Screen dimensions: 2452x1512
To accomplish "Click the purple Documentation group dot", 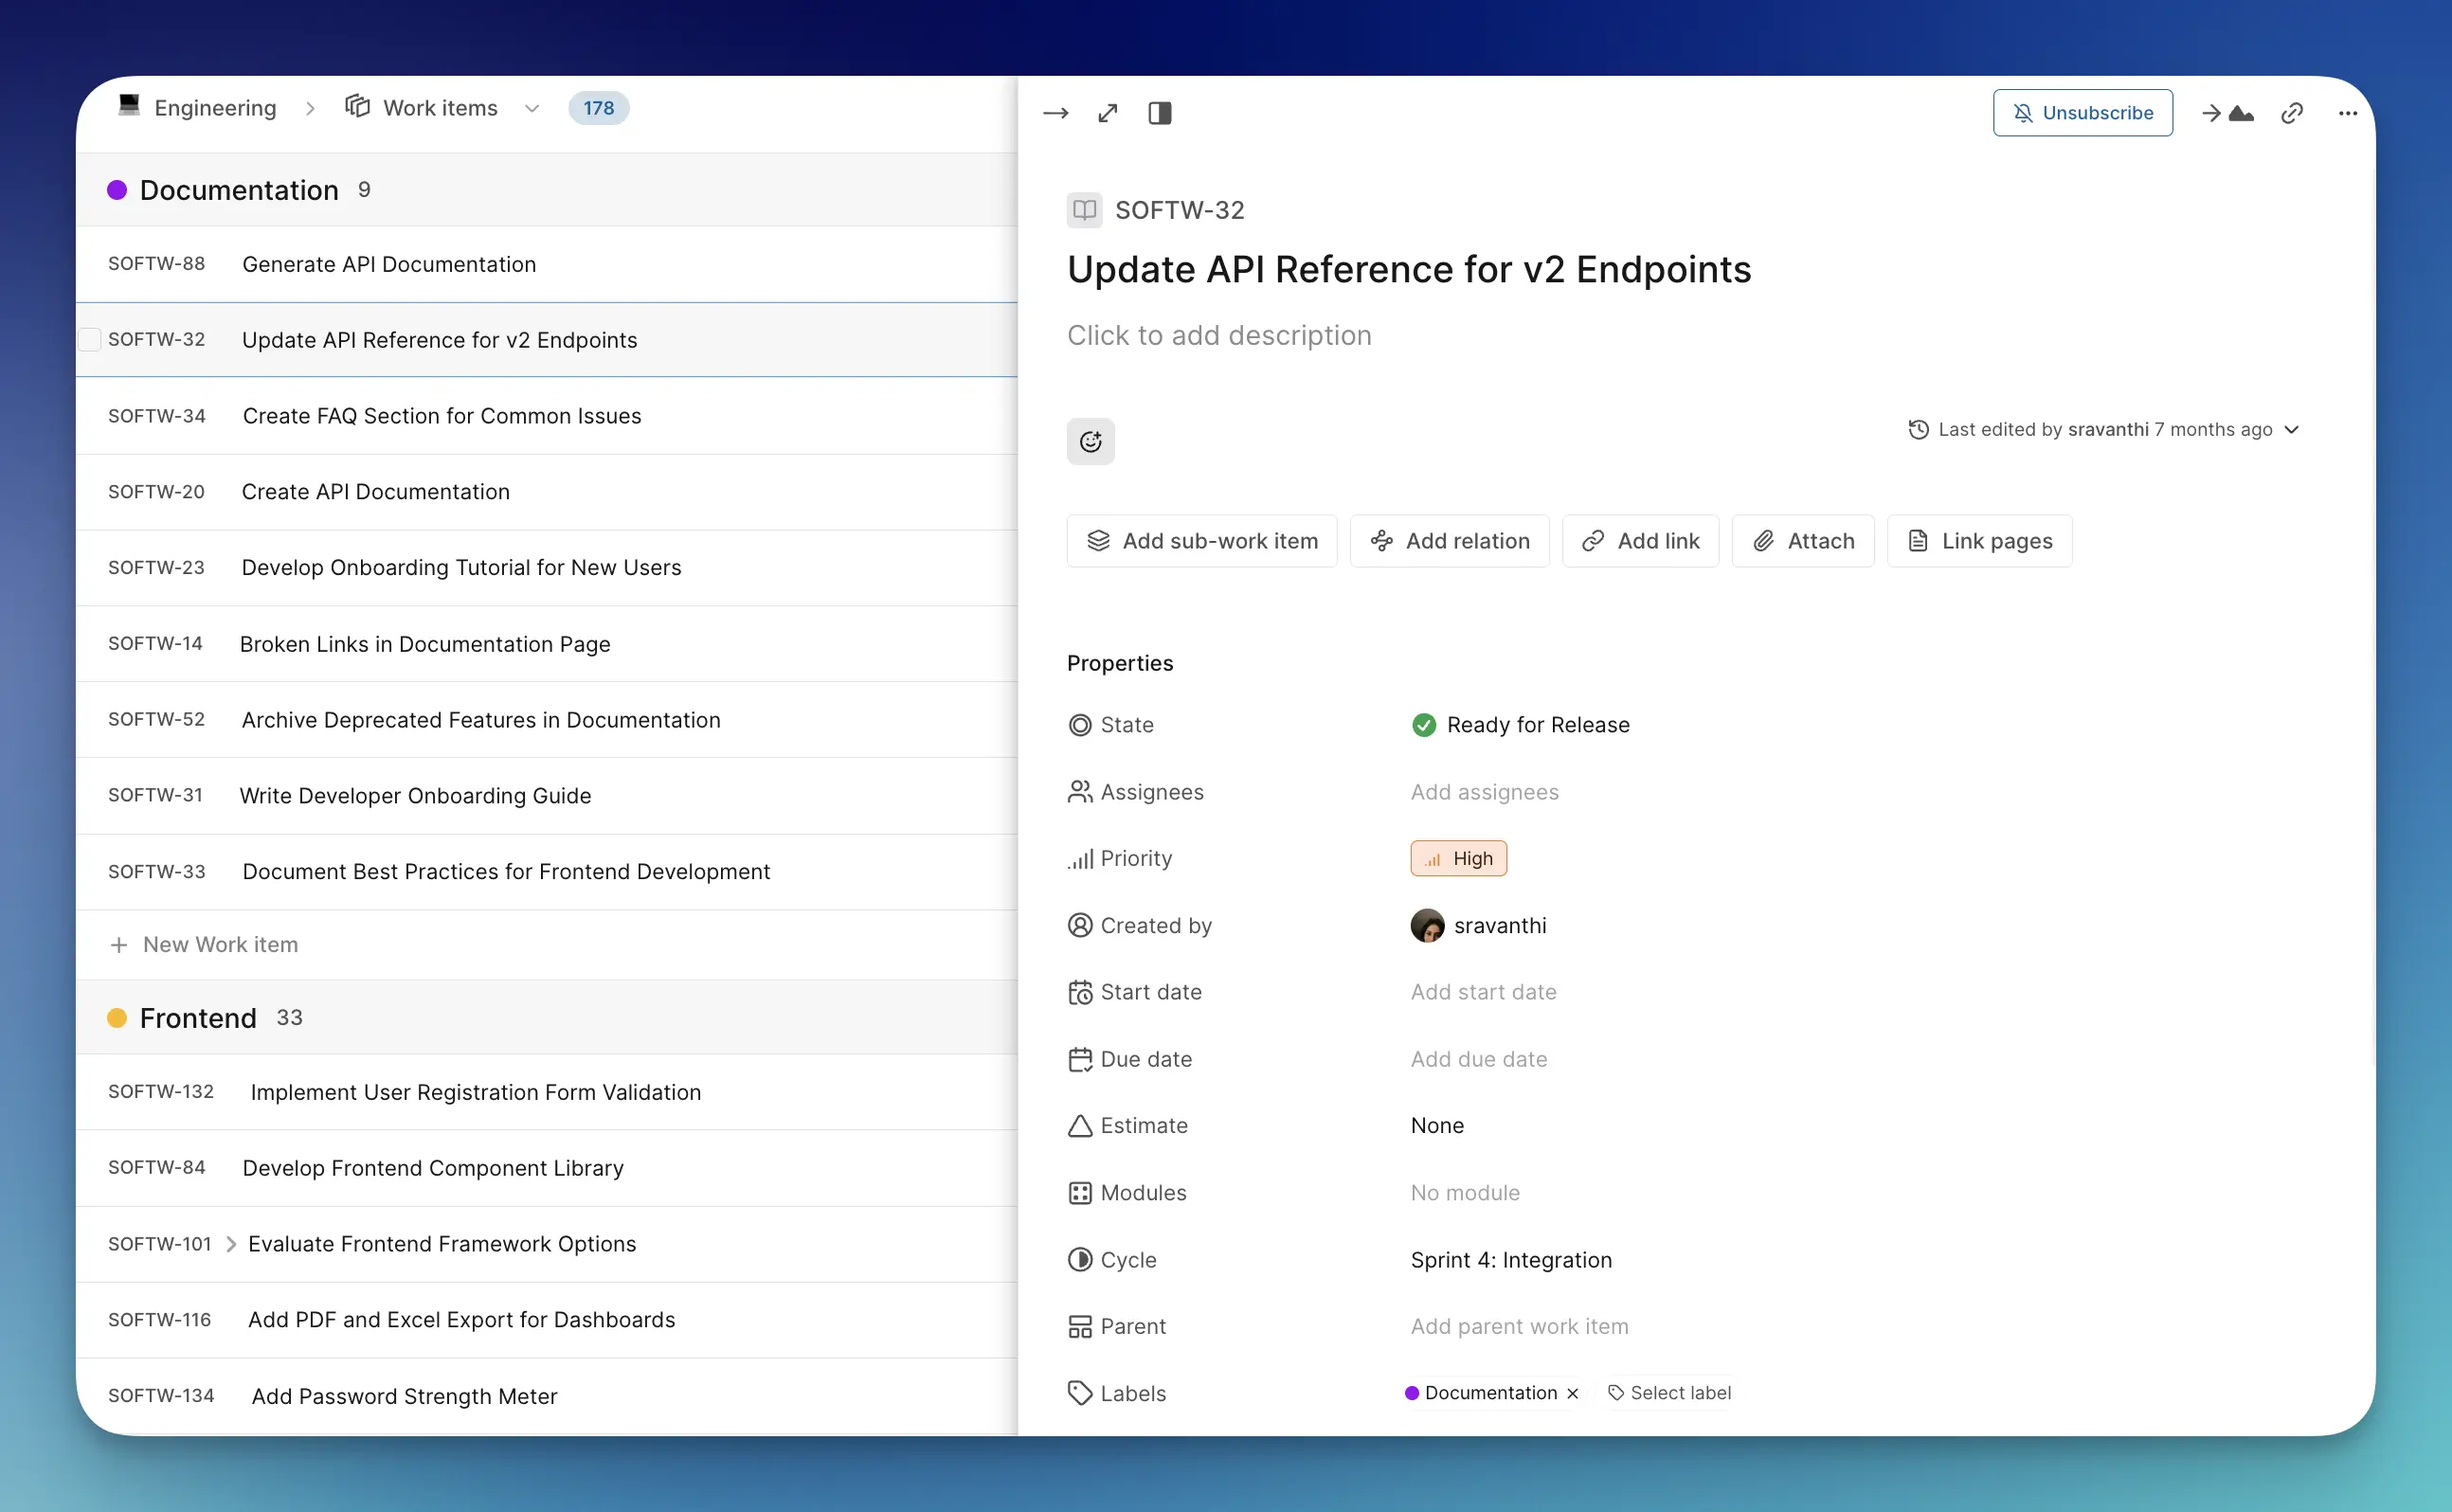I will (x=117, y=190).
